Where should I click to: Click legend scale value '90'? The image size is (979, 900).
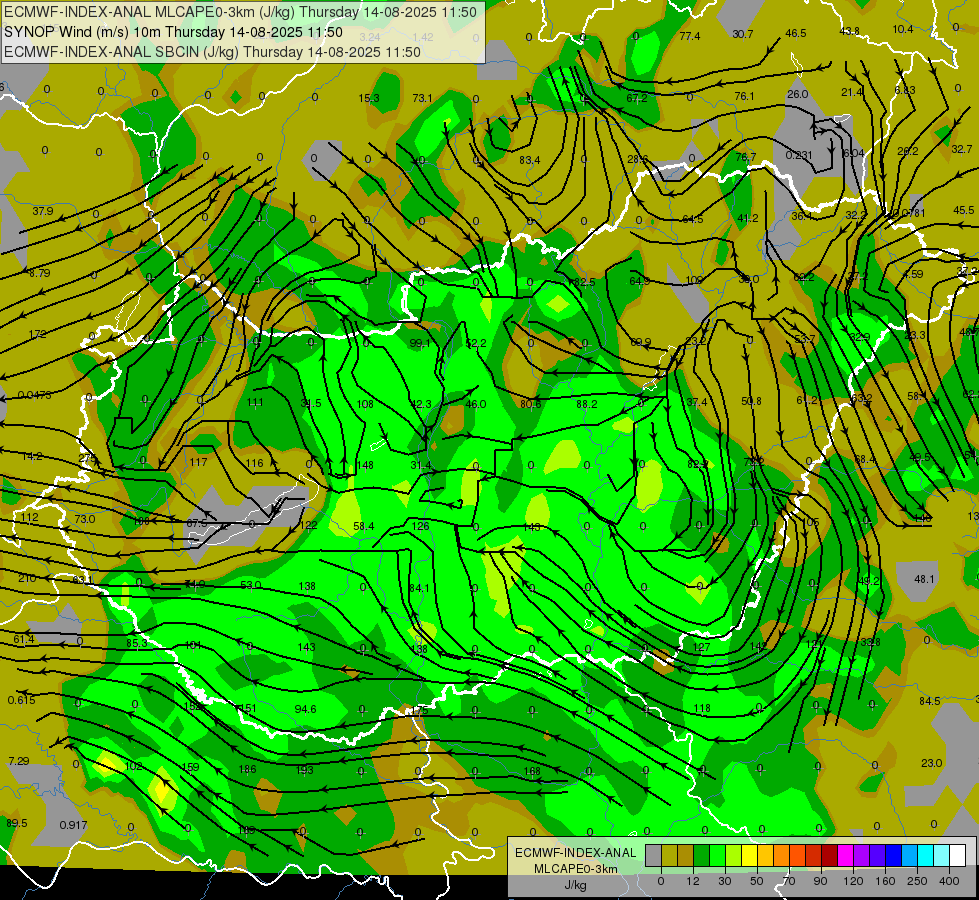(820, 881)
